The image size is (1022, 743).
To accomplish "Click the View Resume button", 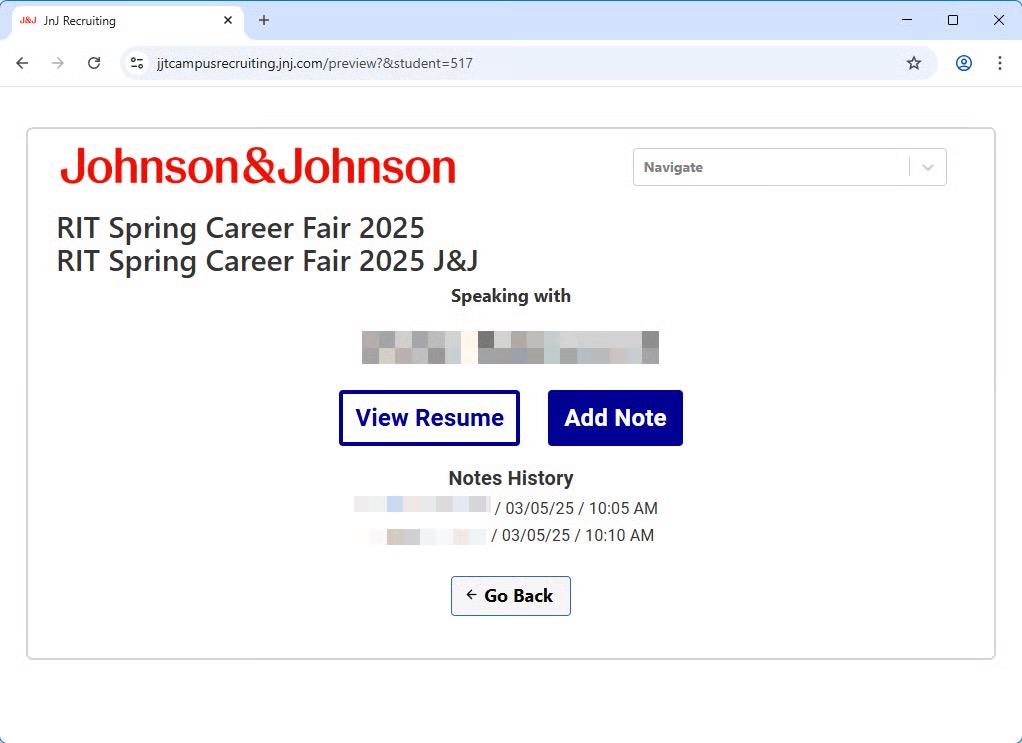I will pos(430,418).
